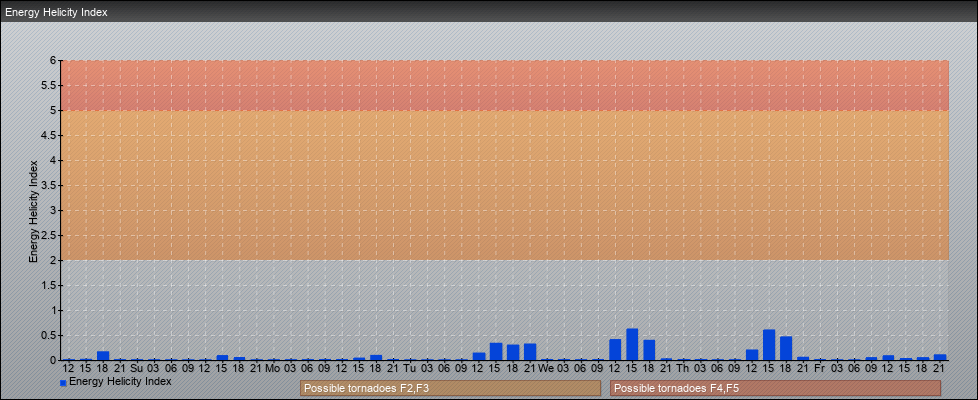Screen dimensions: 978x400
Task: Click the blue Energy Helicity Index legend square
Action: [63, 383]
